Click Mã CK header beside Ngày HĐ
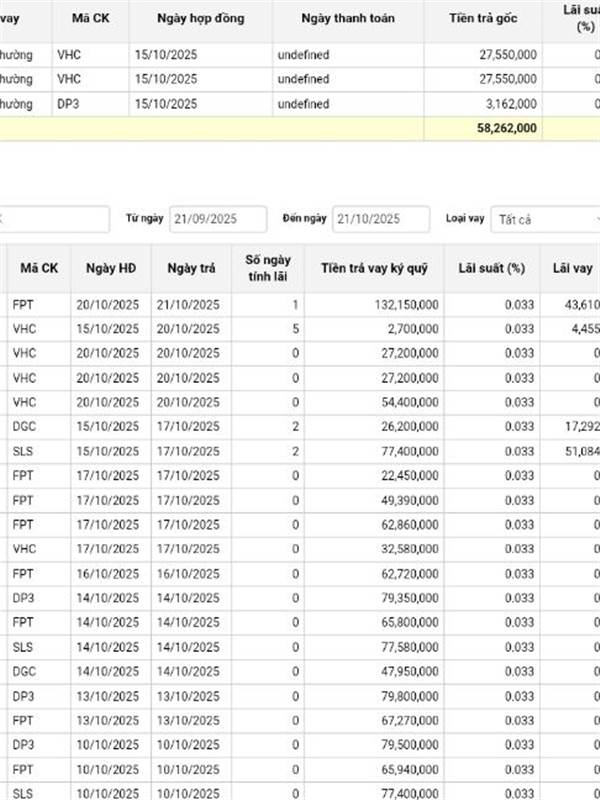The height and width of the screenshot is (800, 600). (x=39, y=268)
